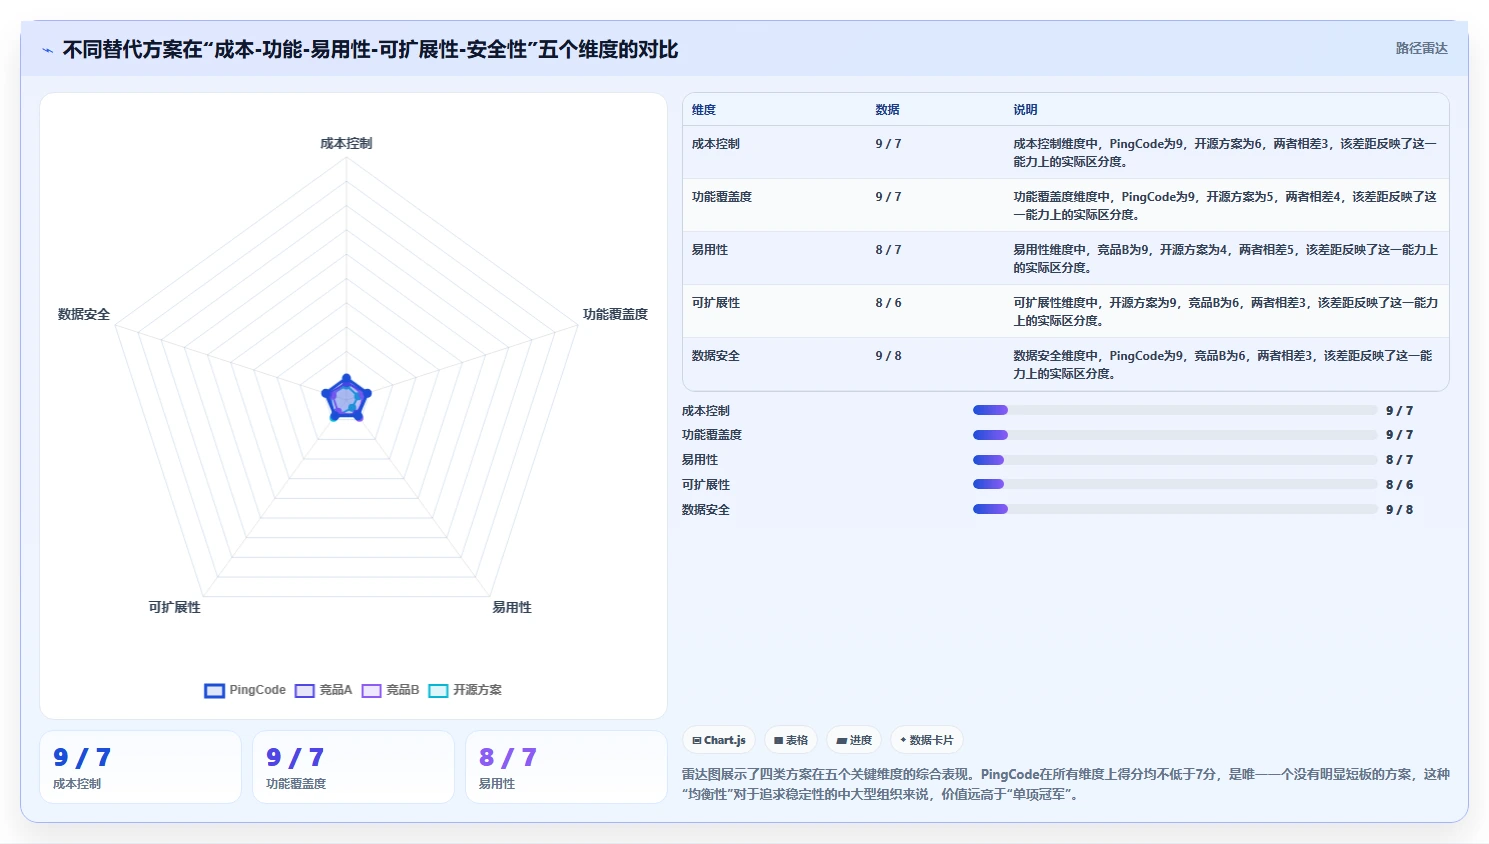Image resolution: width=1489 pixels, height=844 pixels.
Task: Click the 路径雷达 label in header
Action: pos(1421,48)
